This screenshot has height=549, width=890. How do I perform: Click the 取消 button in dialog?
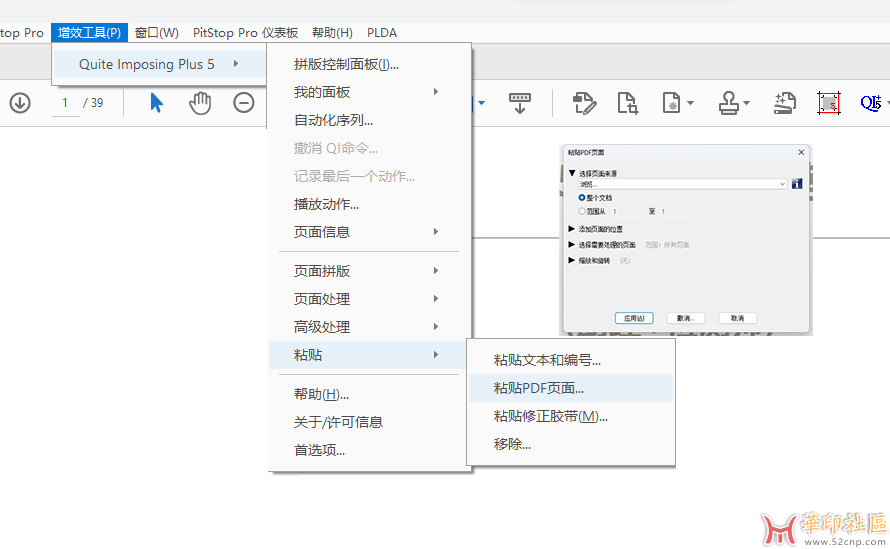(737, 318)
